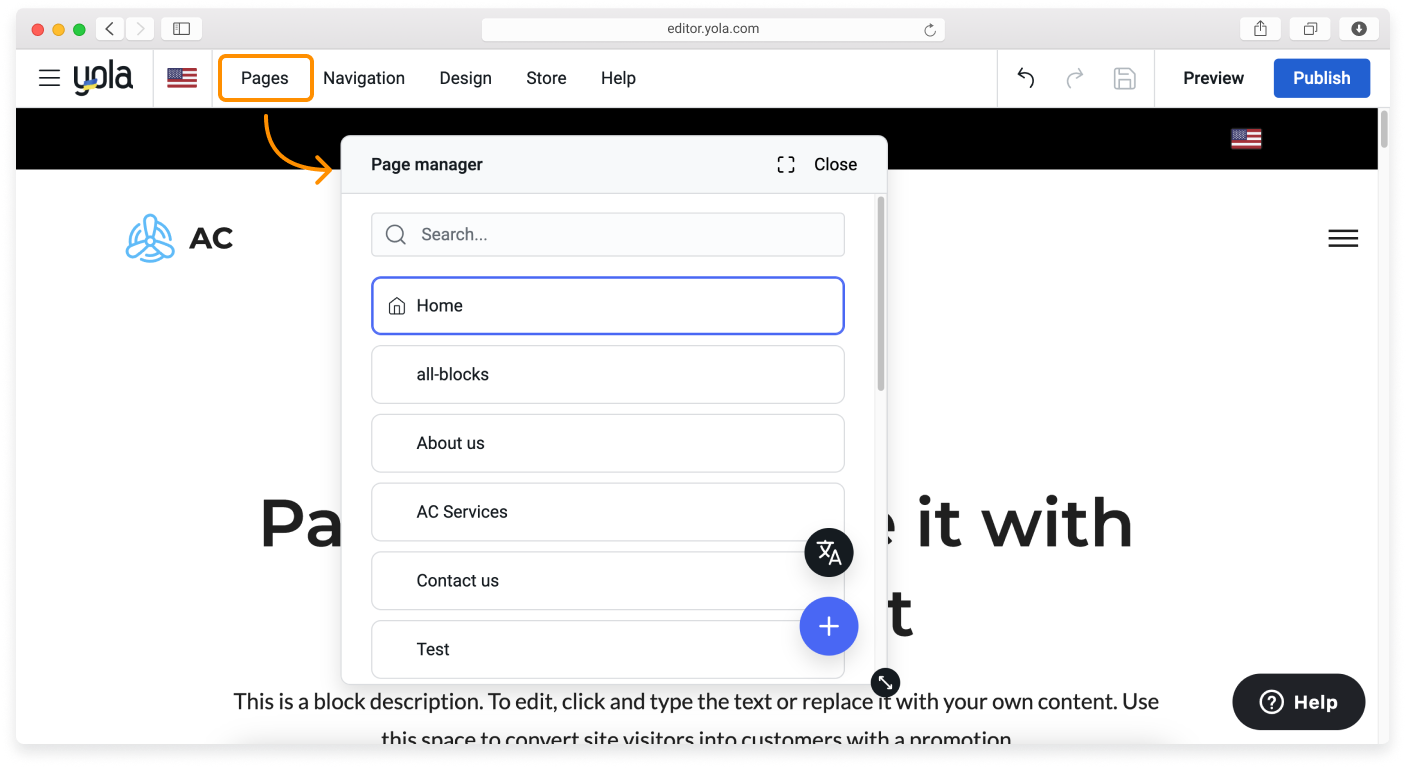The width and height of the screenshot is (1406, 768).
Task: Click the save floppy disk icon
Action: [x=1125, y=78]
